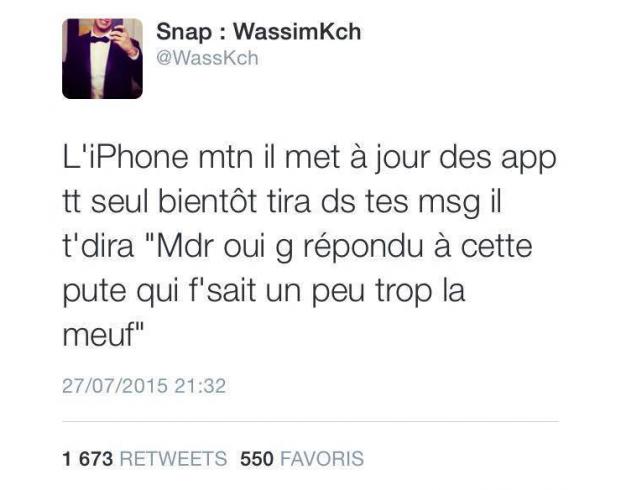
Task: Click the retweet count number 1 673
Action: (88, 459)
